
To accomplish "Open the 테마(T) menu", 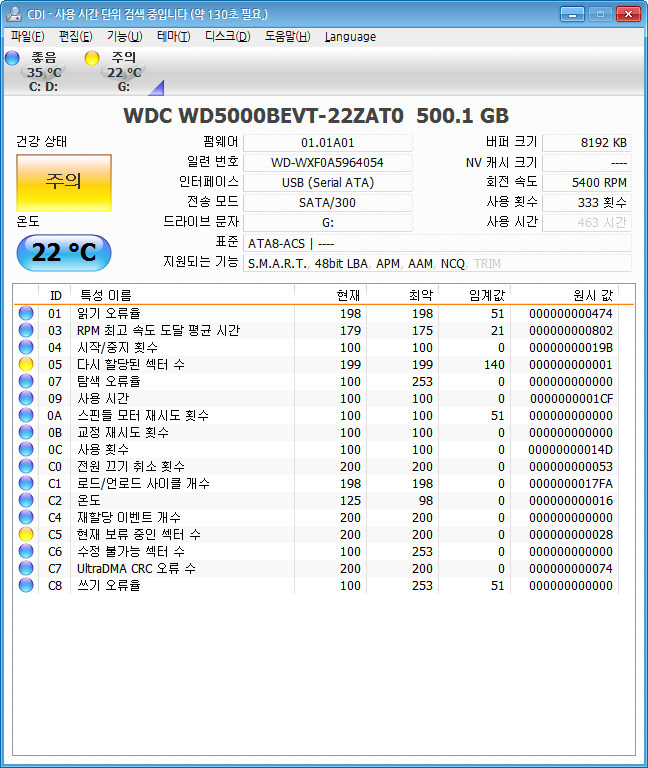I will [173, 37].
